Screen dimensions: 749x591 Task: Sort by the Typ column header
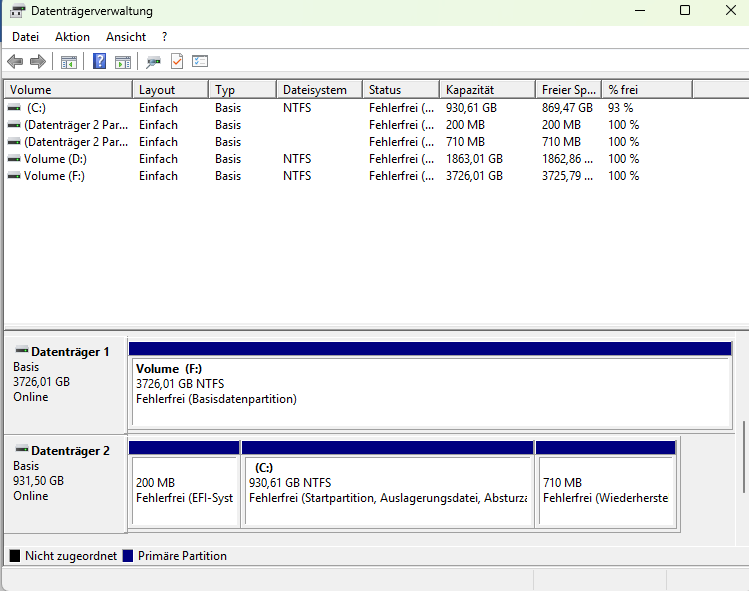(x=243, y=89)
